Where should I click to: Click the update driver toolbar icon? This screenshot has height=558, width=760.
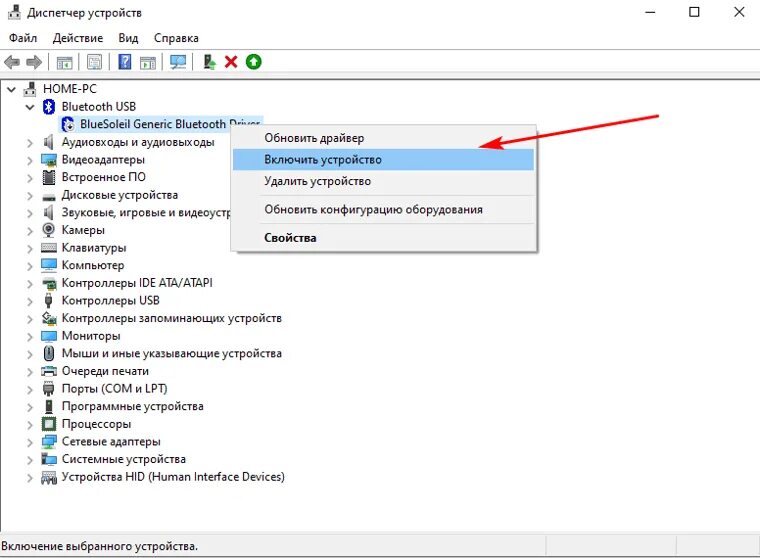coord(209,62)
